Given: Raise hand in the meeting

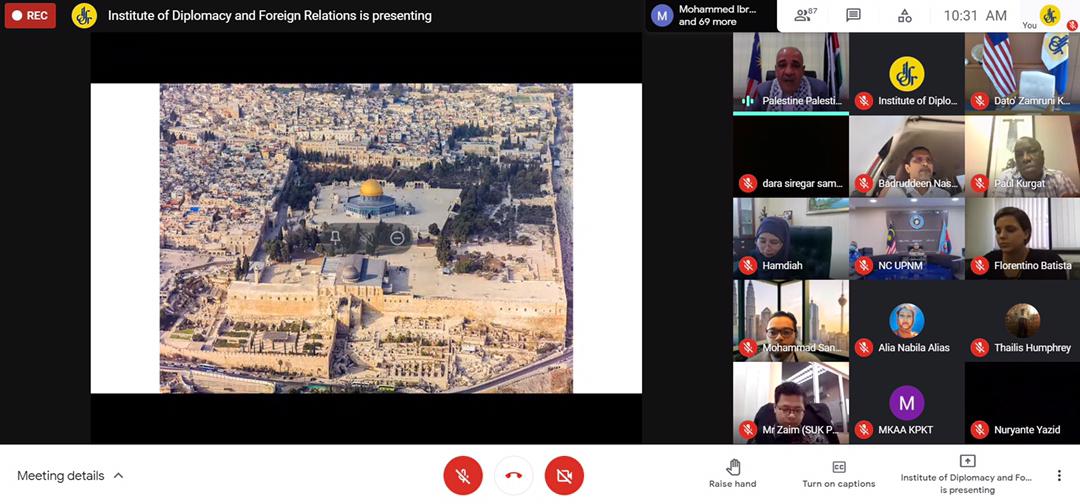Looking at the screenshot, I should pos(733,474).
